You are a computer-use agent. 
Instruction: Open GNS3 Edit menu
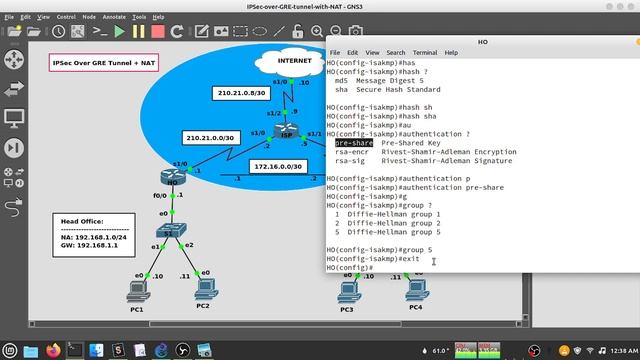coord(25,17)
